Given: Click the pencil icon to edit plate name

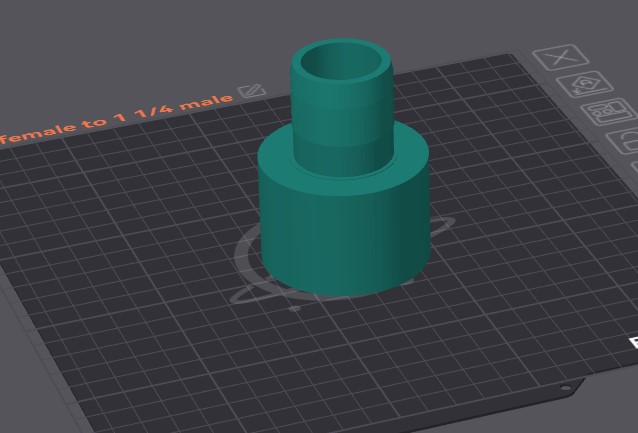Looking at the screenshot, I should 252,91.
